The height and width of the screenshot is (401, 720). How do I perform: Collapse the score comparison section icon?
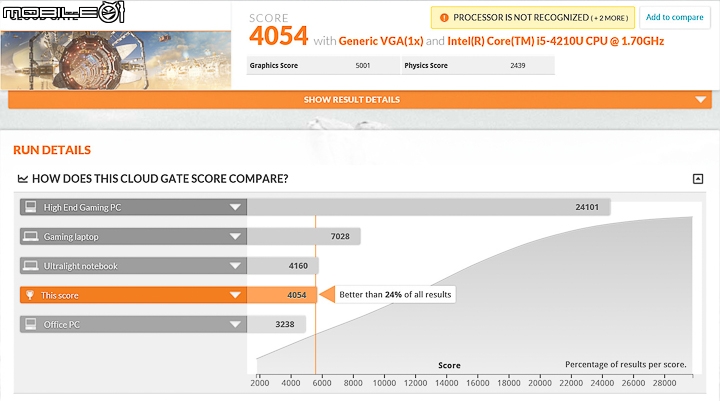click(698, 179)
